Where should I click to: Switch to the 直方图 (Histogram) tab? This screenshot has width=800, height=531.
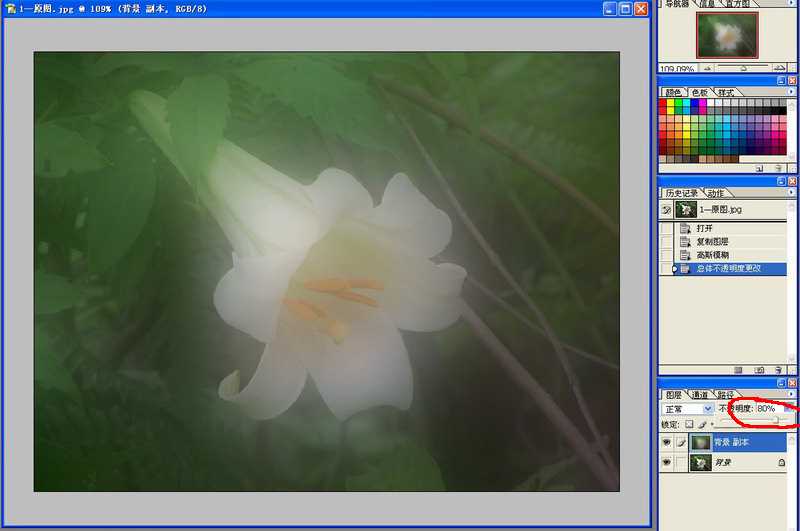coord(738,4)
